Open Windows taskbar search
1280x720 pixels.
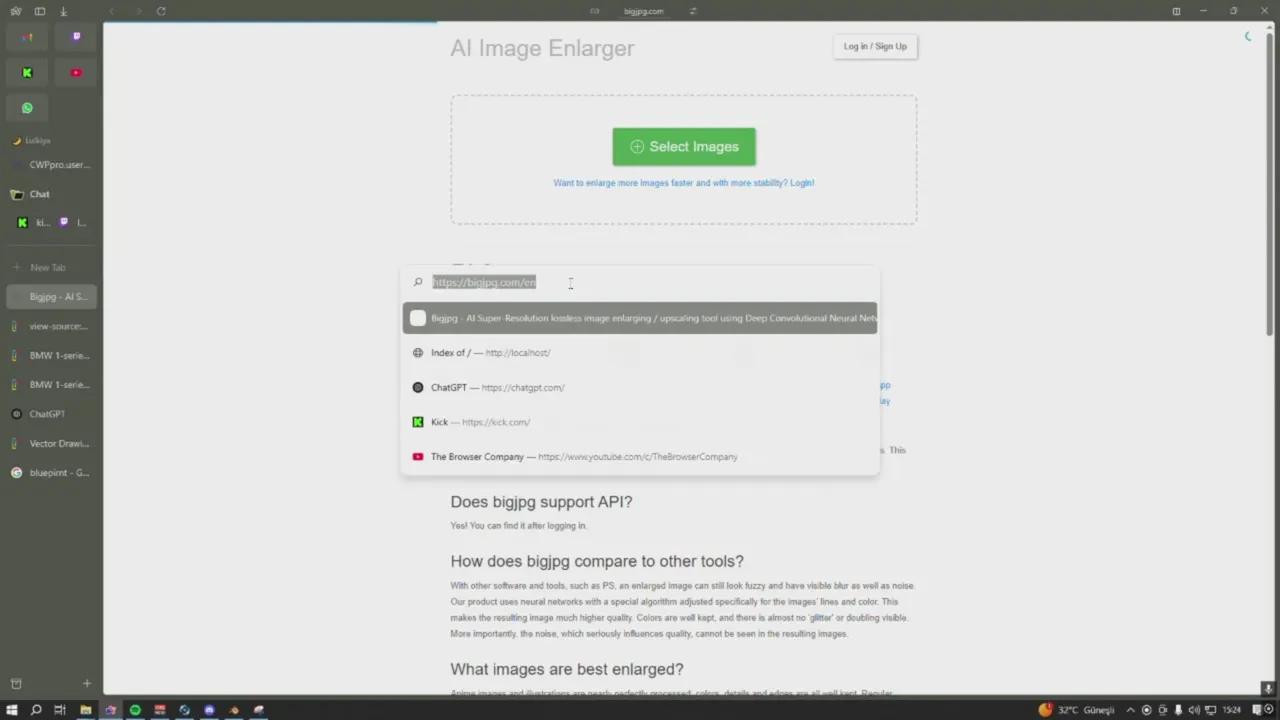[x=36, y=710]
